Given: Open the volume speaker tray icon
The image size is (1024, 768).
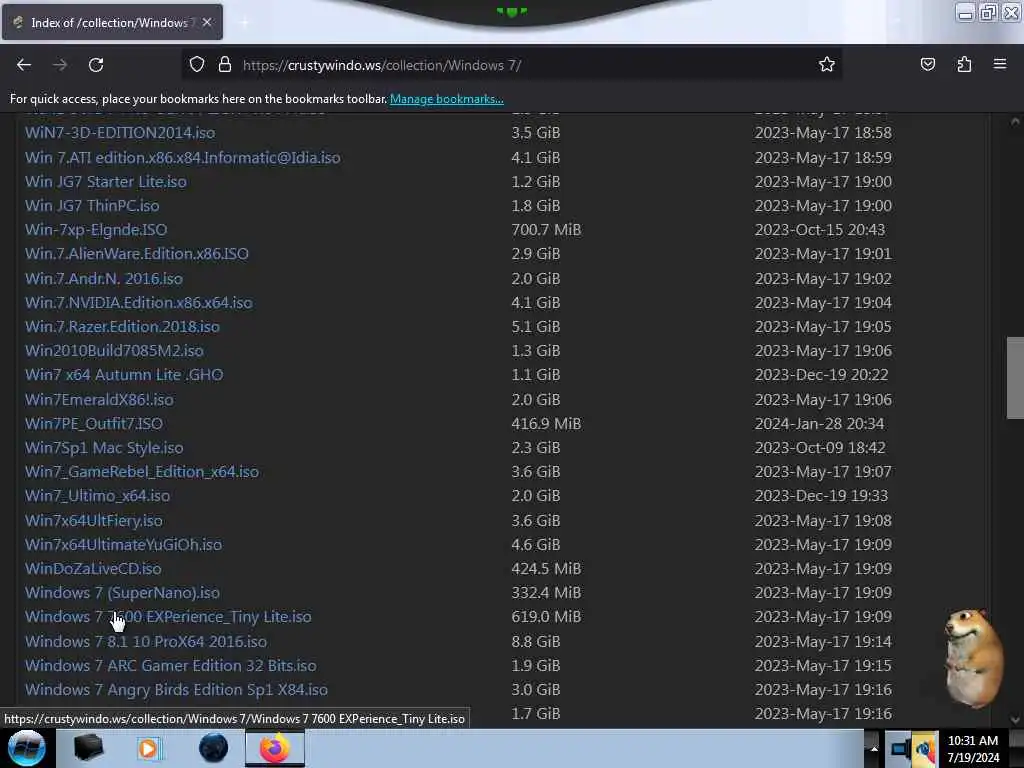Looking at the screenshot, I should (925, 749).
